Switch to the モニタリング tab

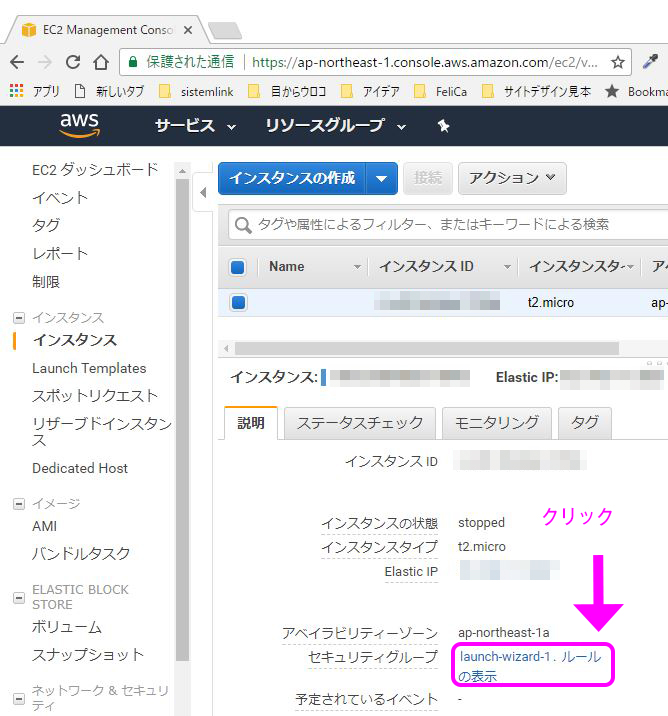pos(497,423)
